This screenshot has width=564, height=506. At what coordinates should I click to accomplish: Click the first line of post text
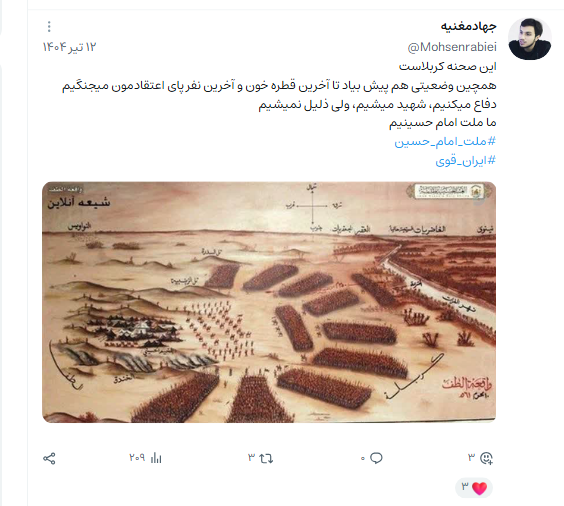[447, 67]
